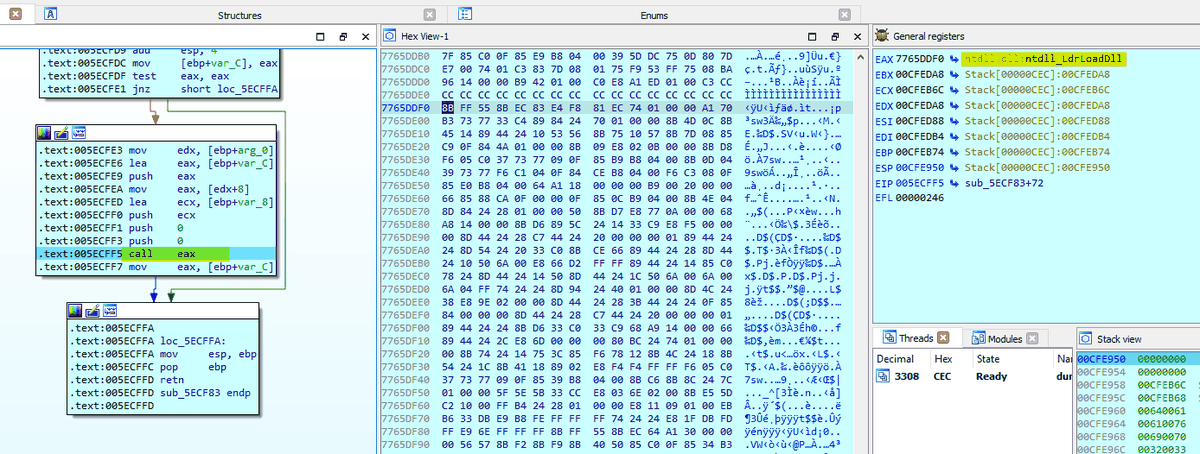Close the Modules tab
Viewport: 1200px width, 454px height.
(1033, 338)
